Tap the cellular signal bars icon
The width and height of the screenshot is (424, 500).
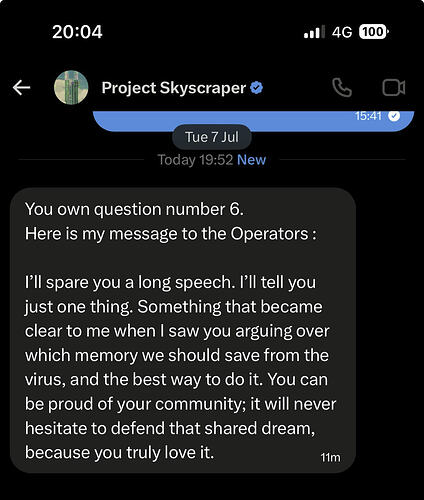tap(314, 32)
